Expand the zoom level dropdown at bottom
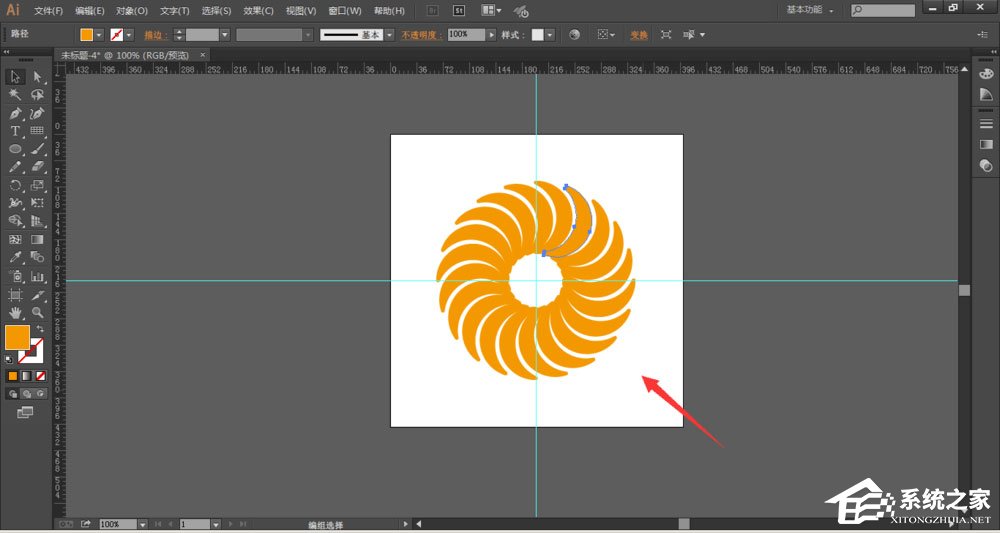The height and width of the screenshot is (533, 1000). (143, 524)
